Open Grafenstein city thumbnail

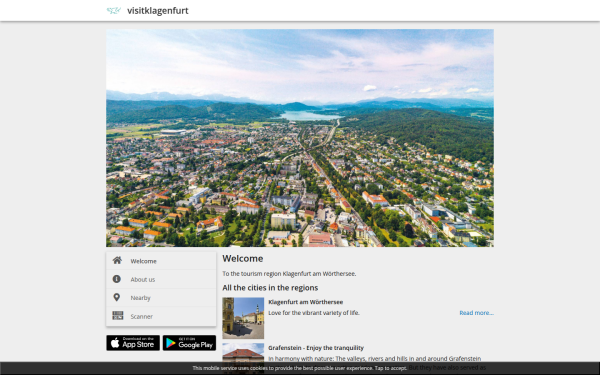click(243, 353)
